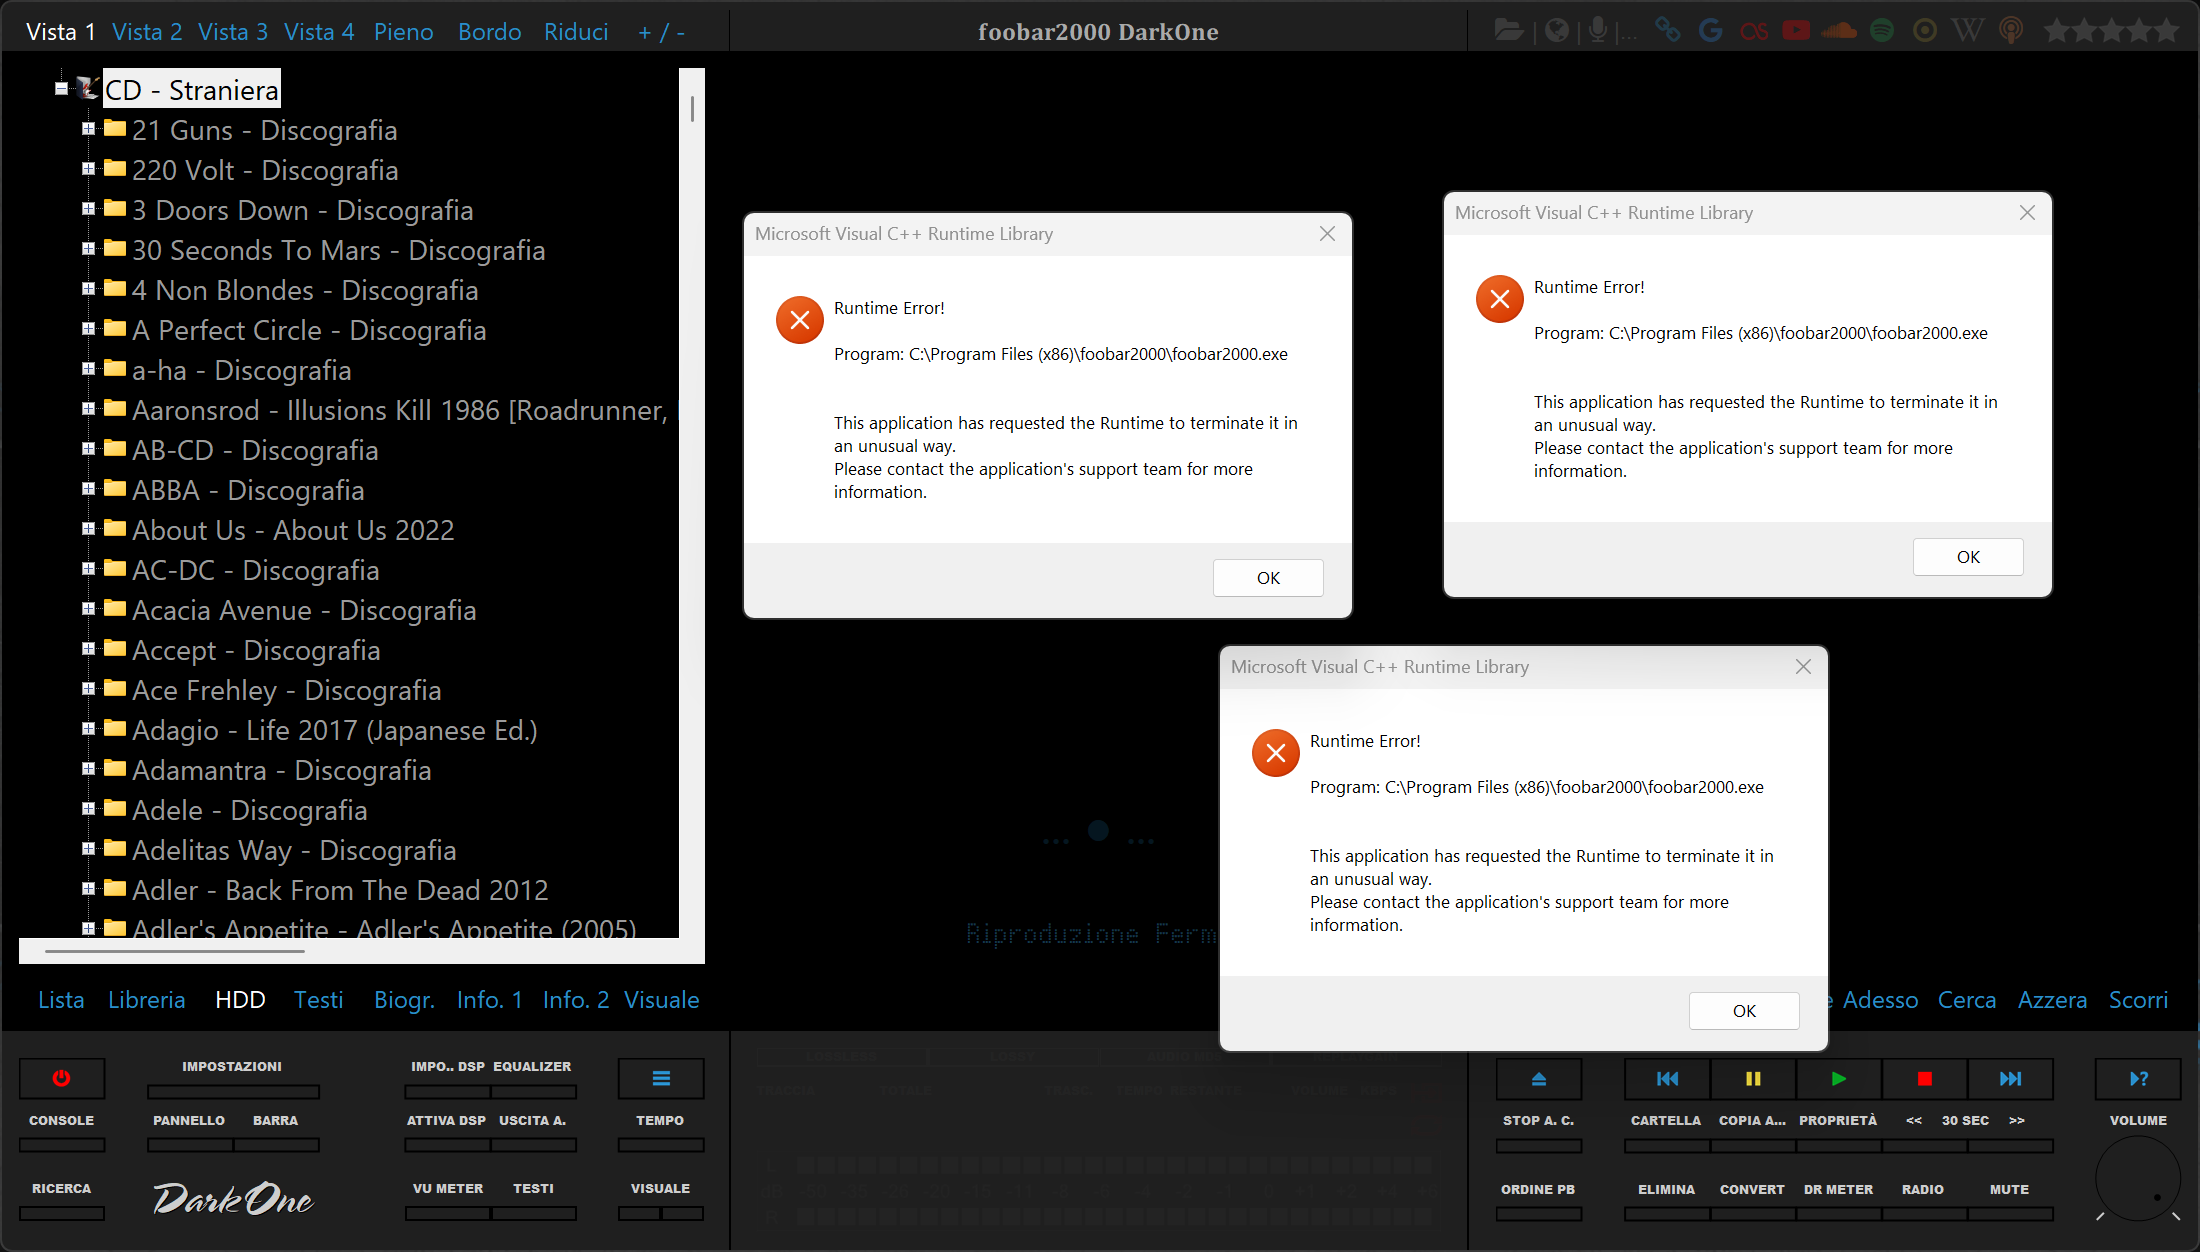Collapse the CD - Straniera root node

click(x=62, y=89)
